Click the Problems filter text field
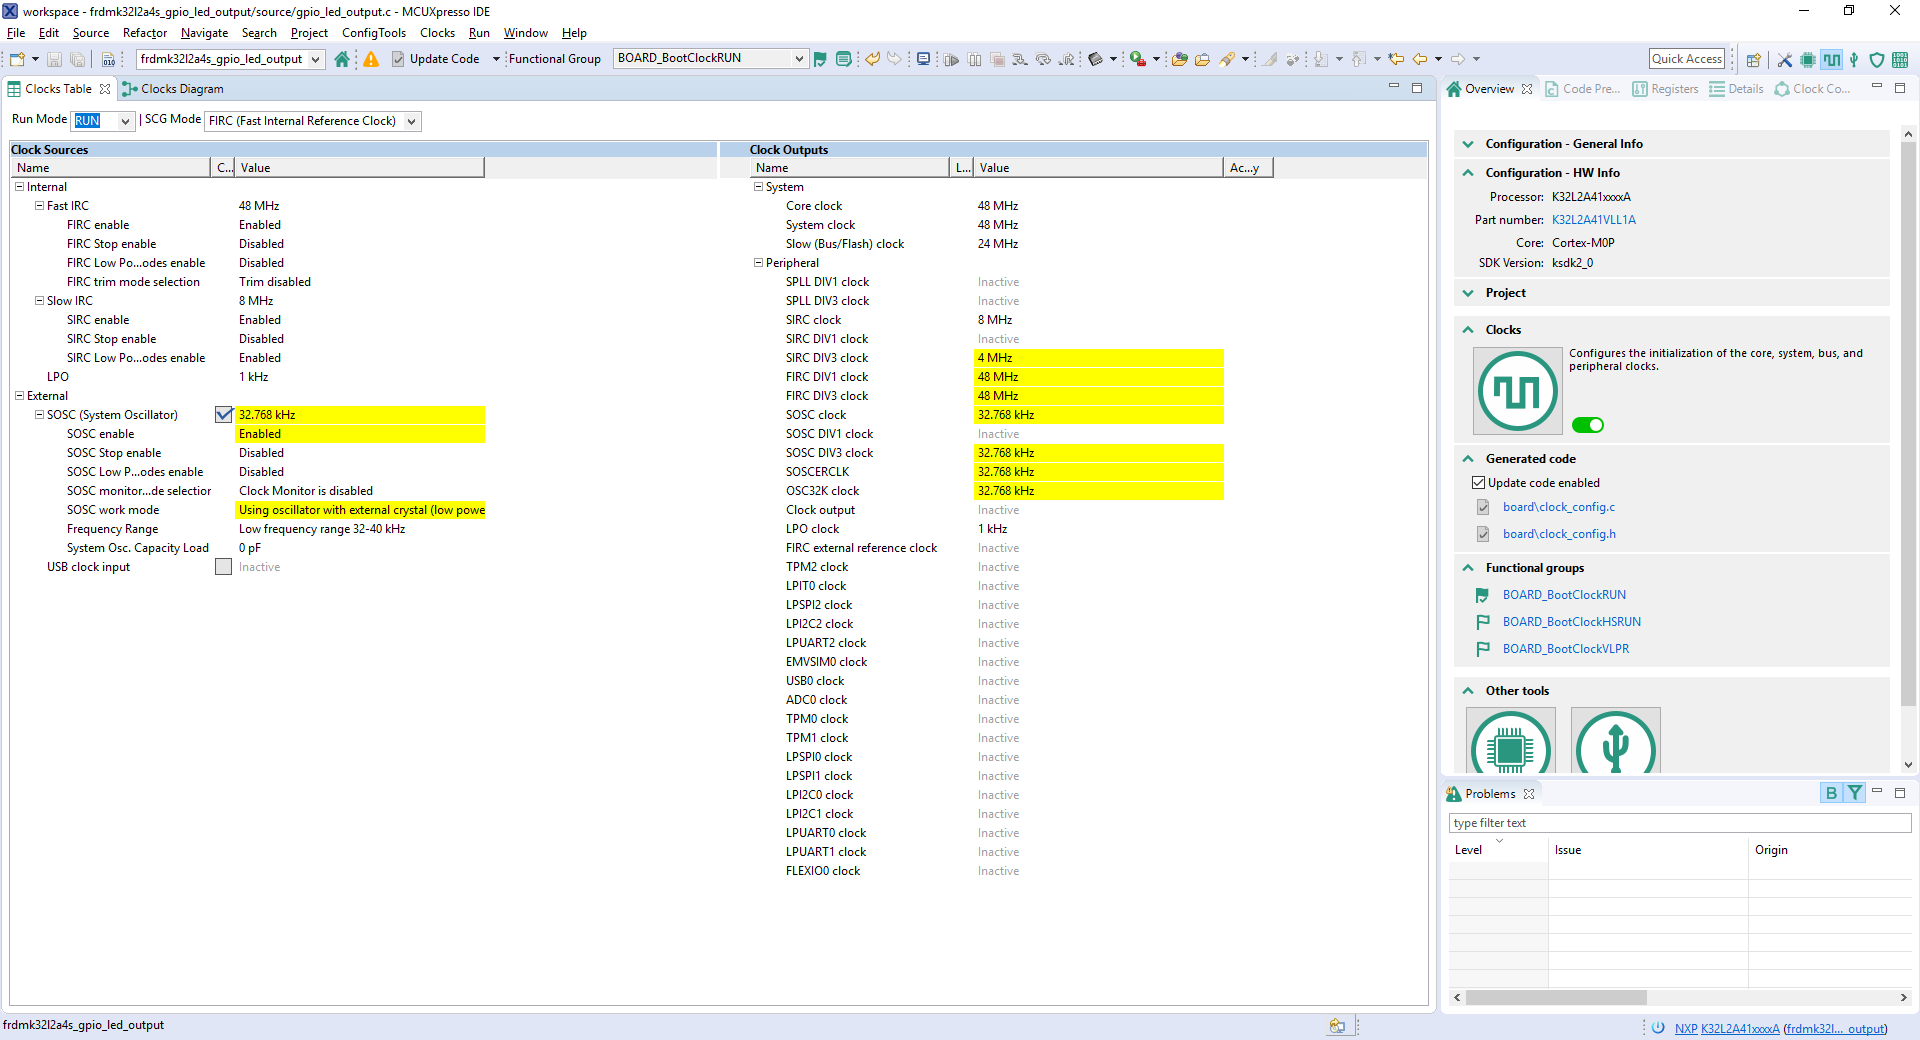Image resolution: width=1920 pixels, height=1040 pixels. tap(1679, 823)
